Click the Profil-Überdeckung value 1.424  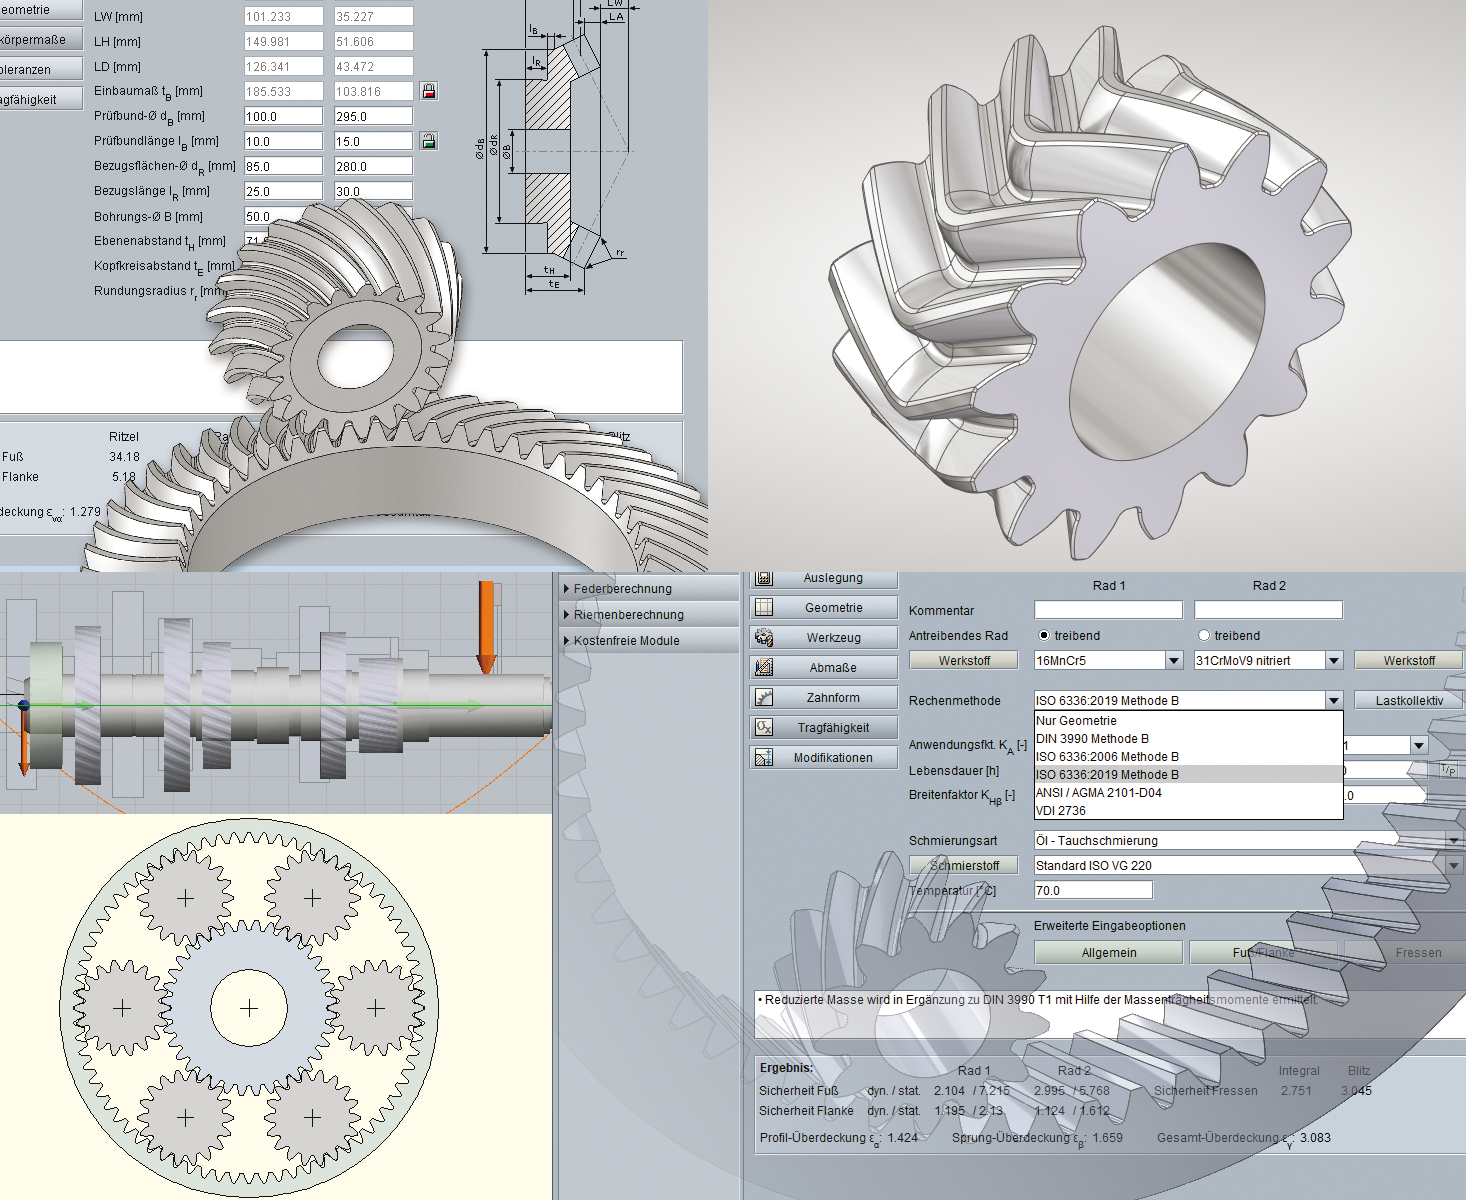tap(902, 1138)
